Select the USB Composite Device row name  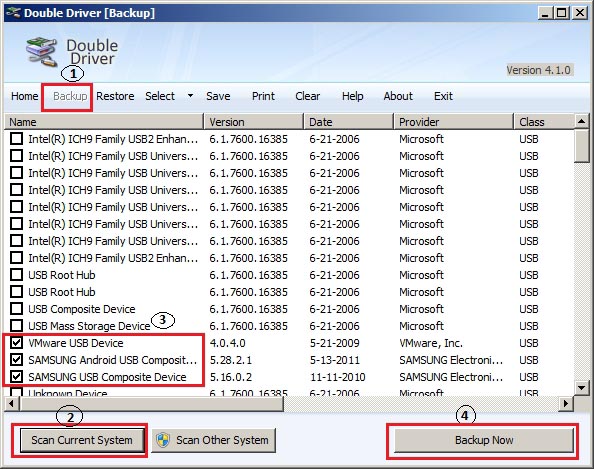81,309
